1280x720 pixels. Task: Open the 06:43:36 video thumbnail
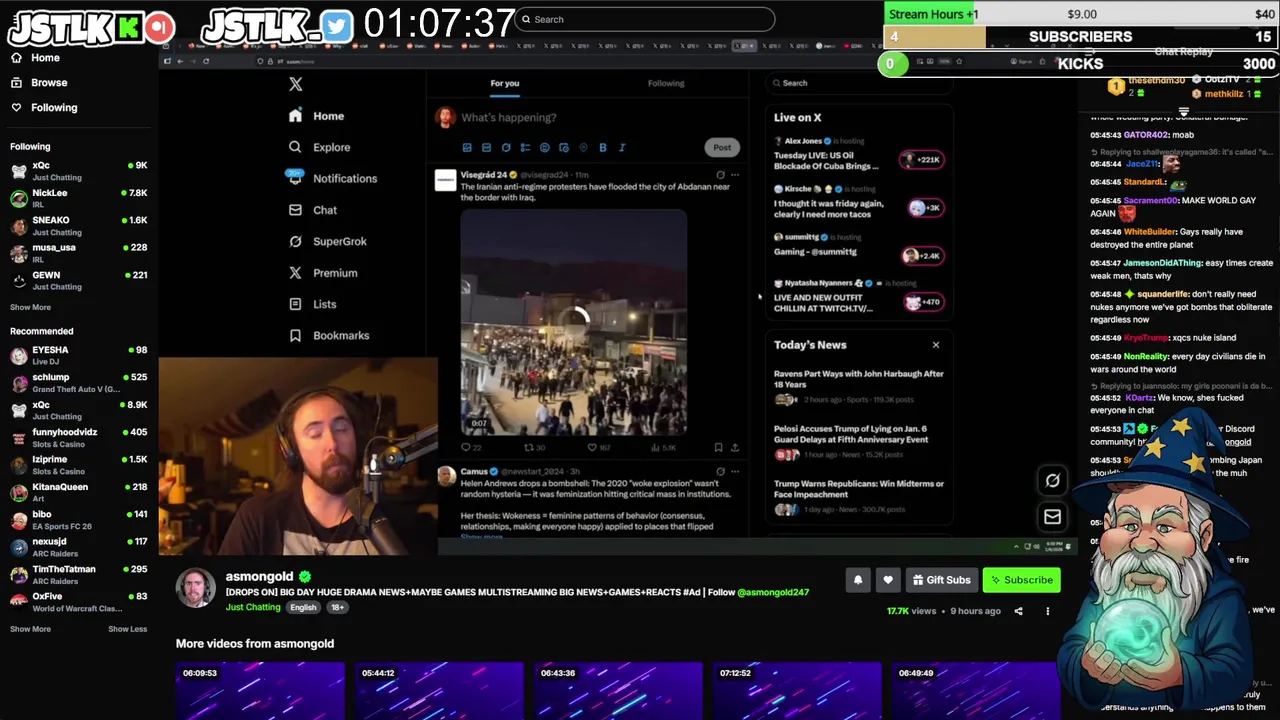pos(618,691)
